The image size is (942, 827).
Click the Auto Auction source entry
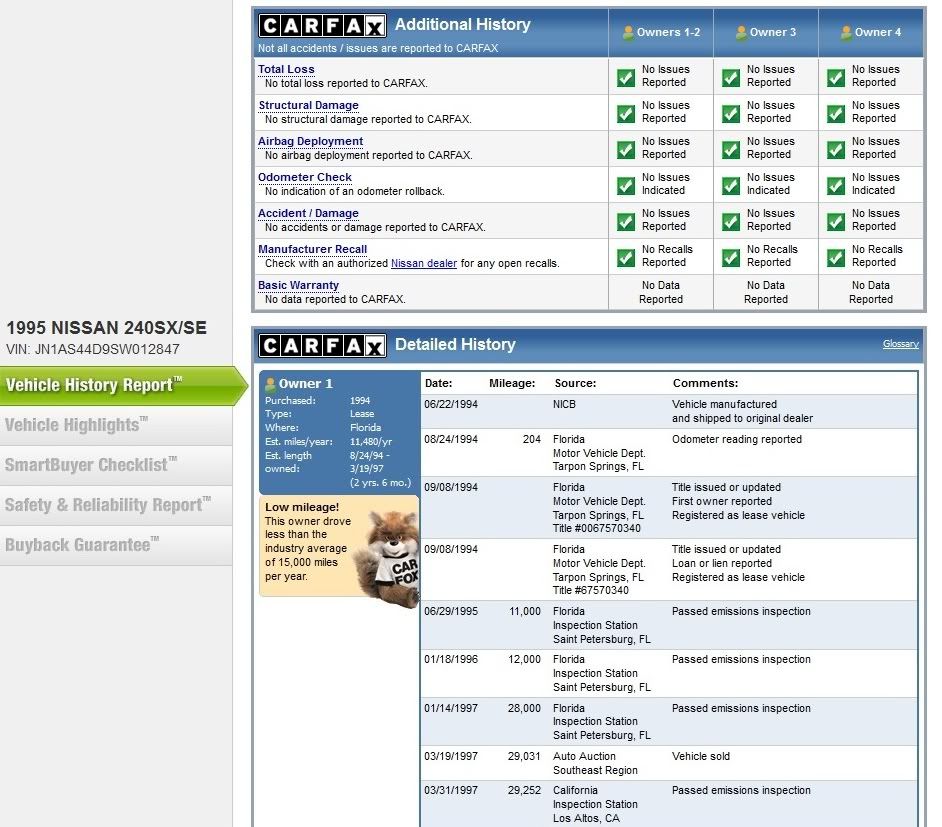(584, 757)
